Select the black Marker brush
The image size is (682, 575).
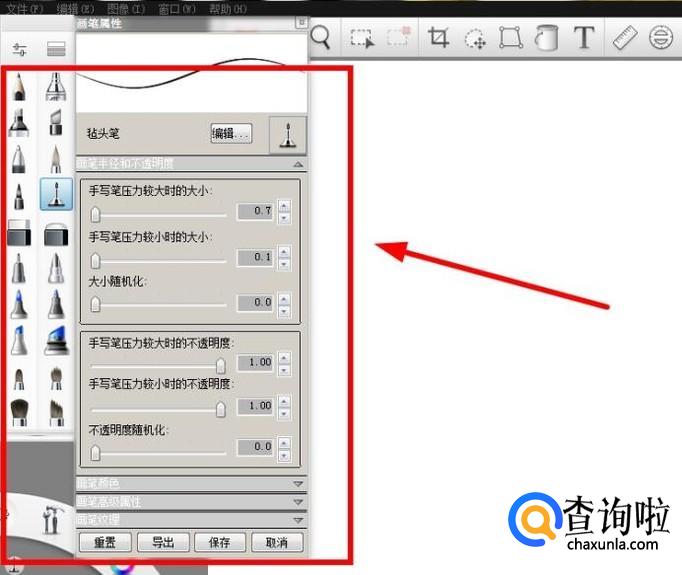click(x=18, y=123)
